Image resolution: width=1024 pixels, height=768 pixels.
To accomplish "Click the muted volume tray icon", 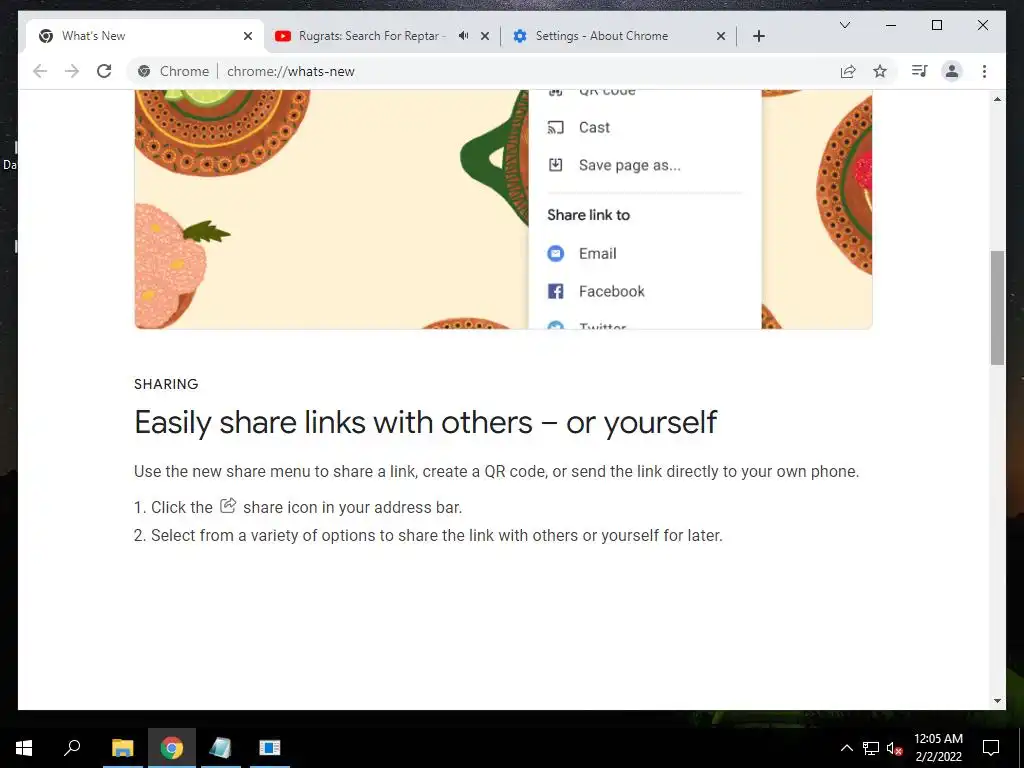I will coord(894,748).
